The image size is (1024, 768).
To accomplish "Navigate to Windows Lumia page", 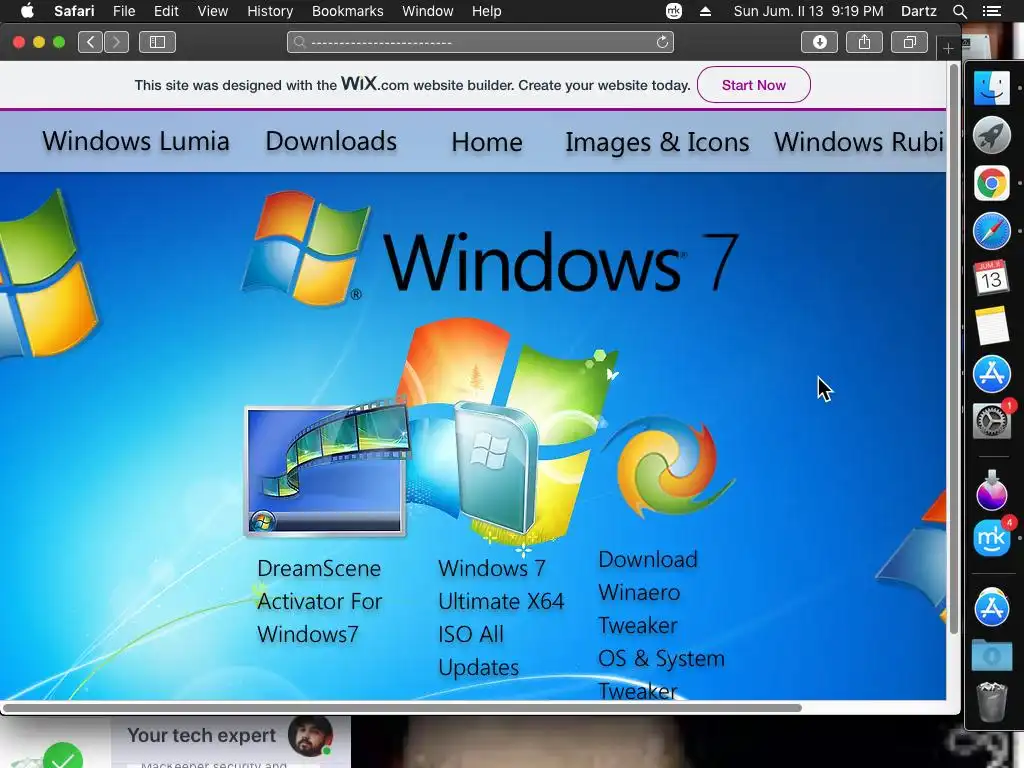I will (136, 141).
